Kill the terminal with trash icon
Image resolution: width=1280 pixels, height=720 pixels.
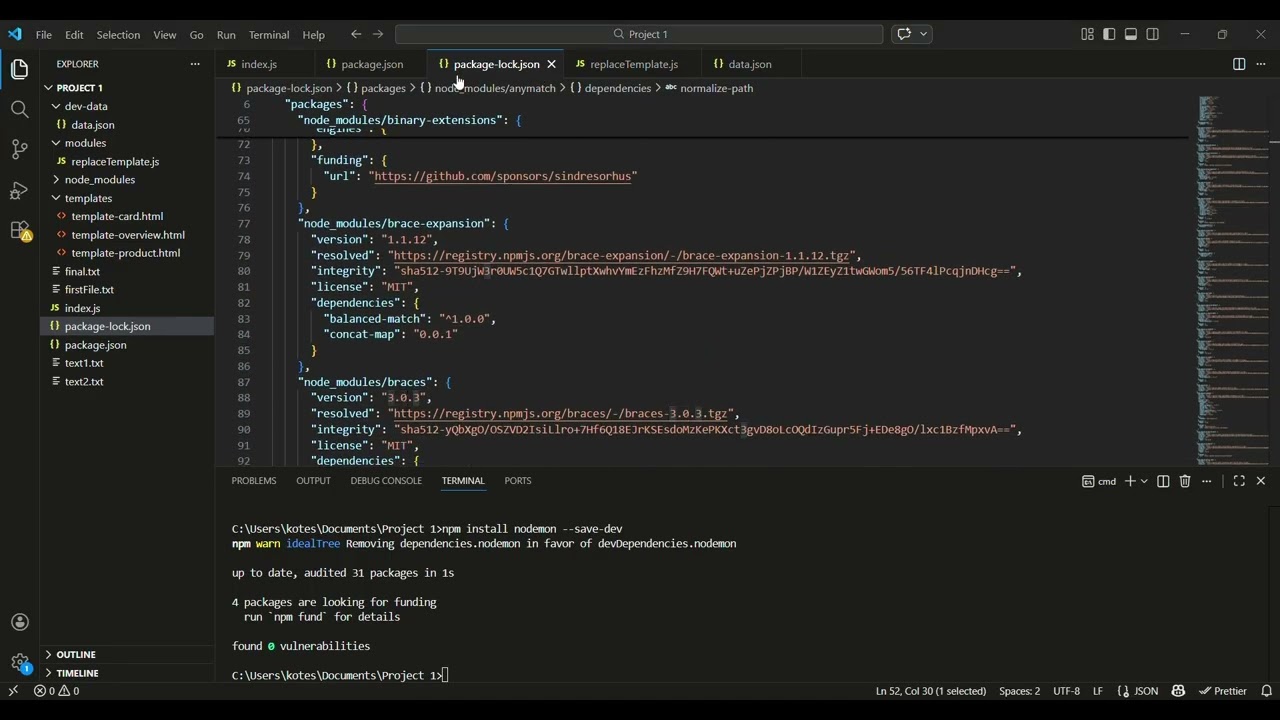pyautogui.click(x=1185, y=481)
